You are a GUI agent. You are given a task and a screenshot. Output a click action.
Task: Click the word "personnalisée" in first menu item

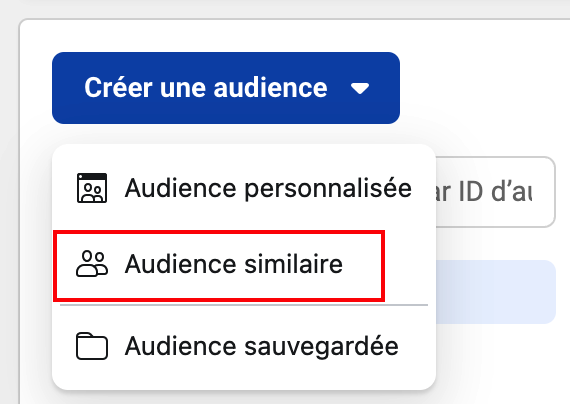[328, 189]
